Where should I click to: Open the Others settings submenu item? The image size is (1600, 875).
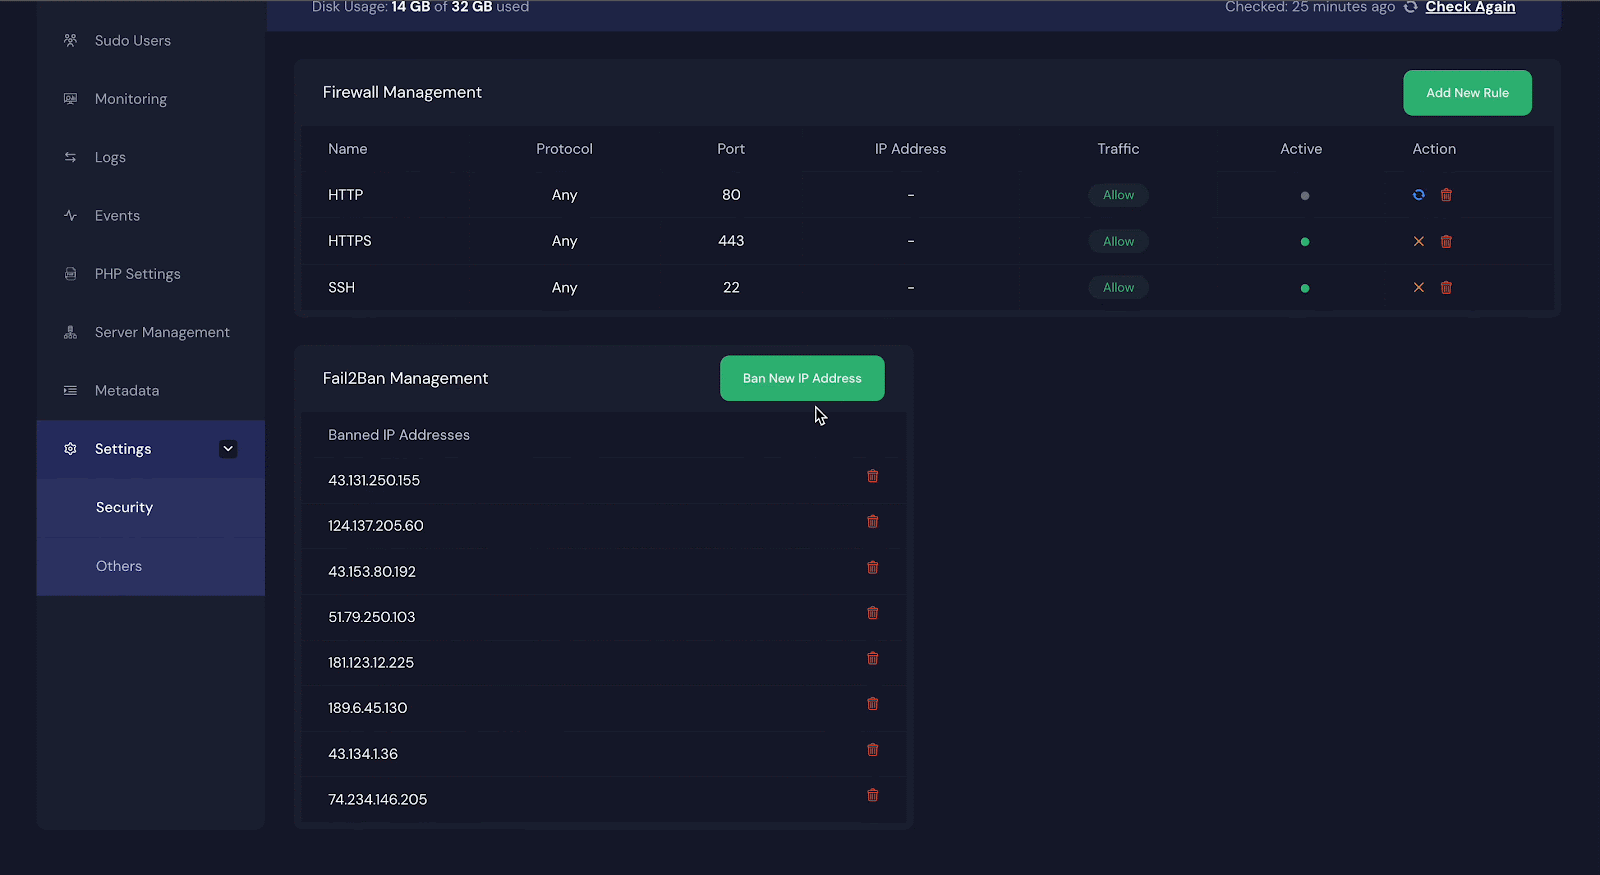pyautogui.click(x=119, y=566)
